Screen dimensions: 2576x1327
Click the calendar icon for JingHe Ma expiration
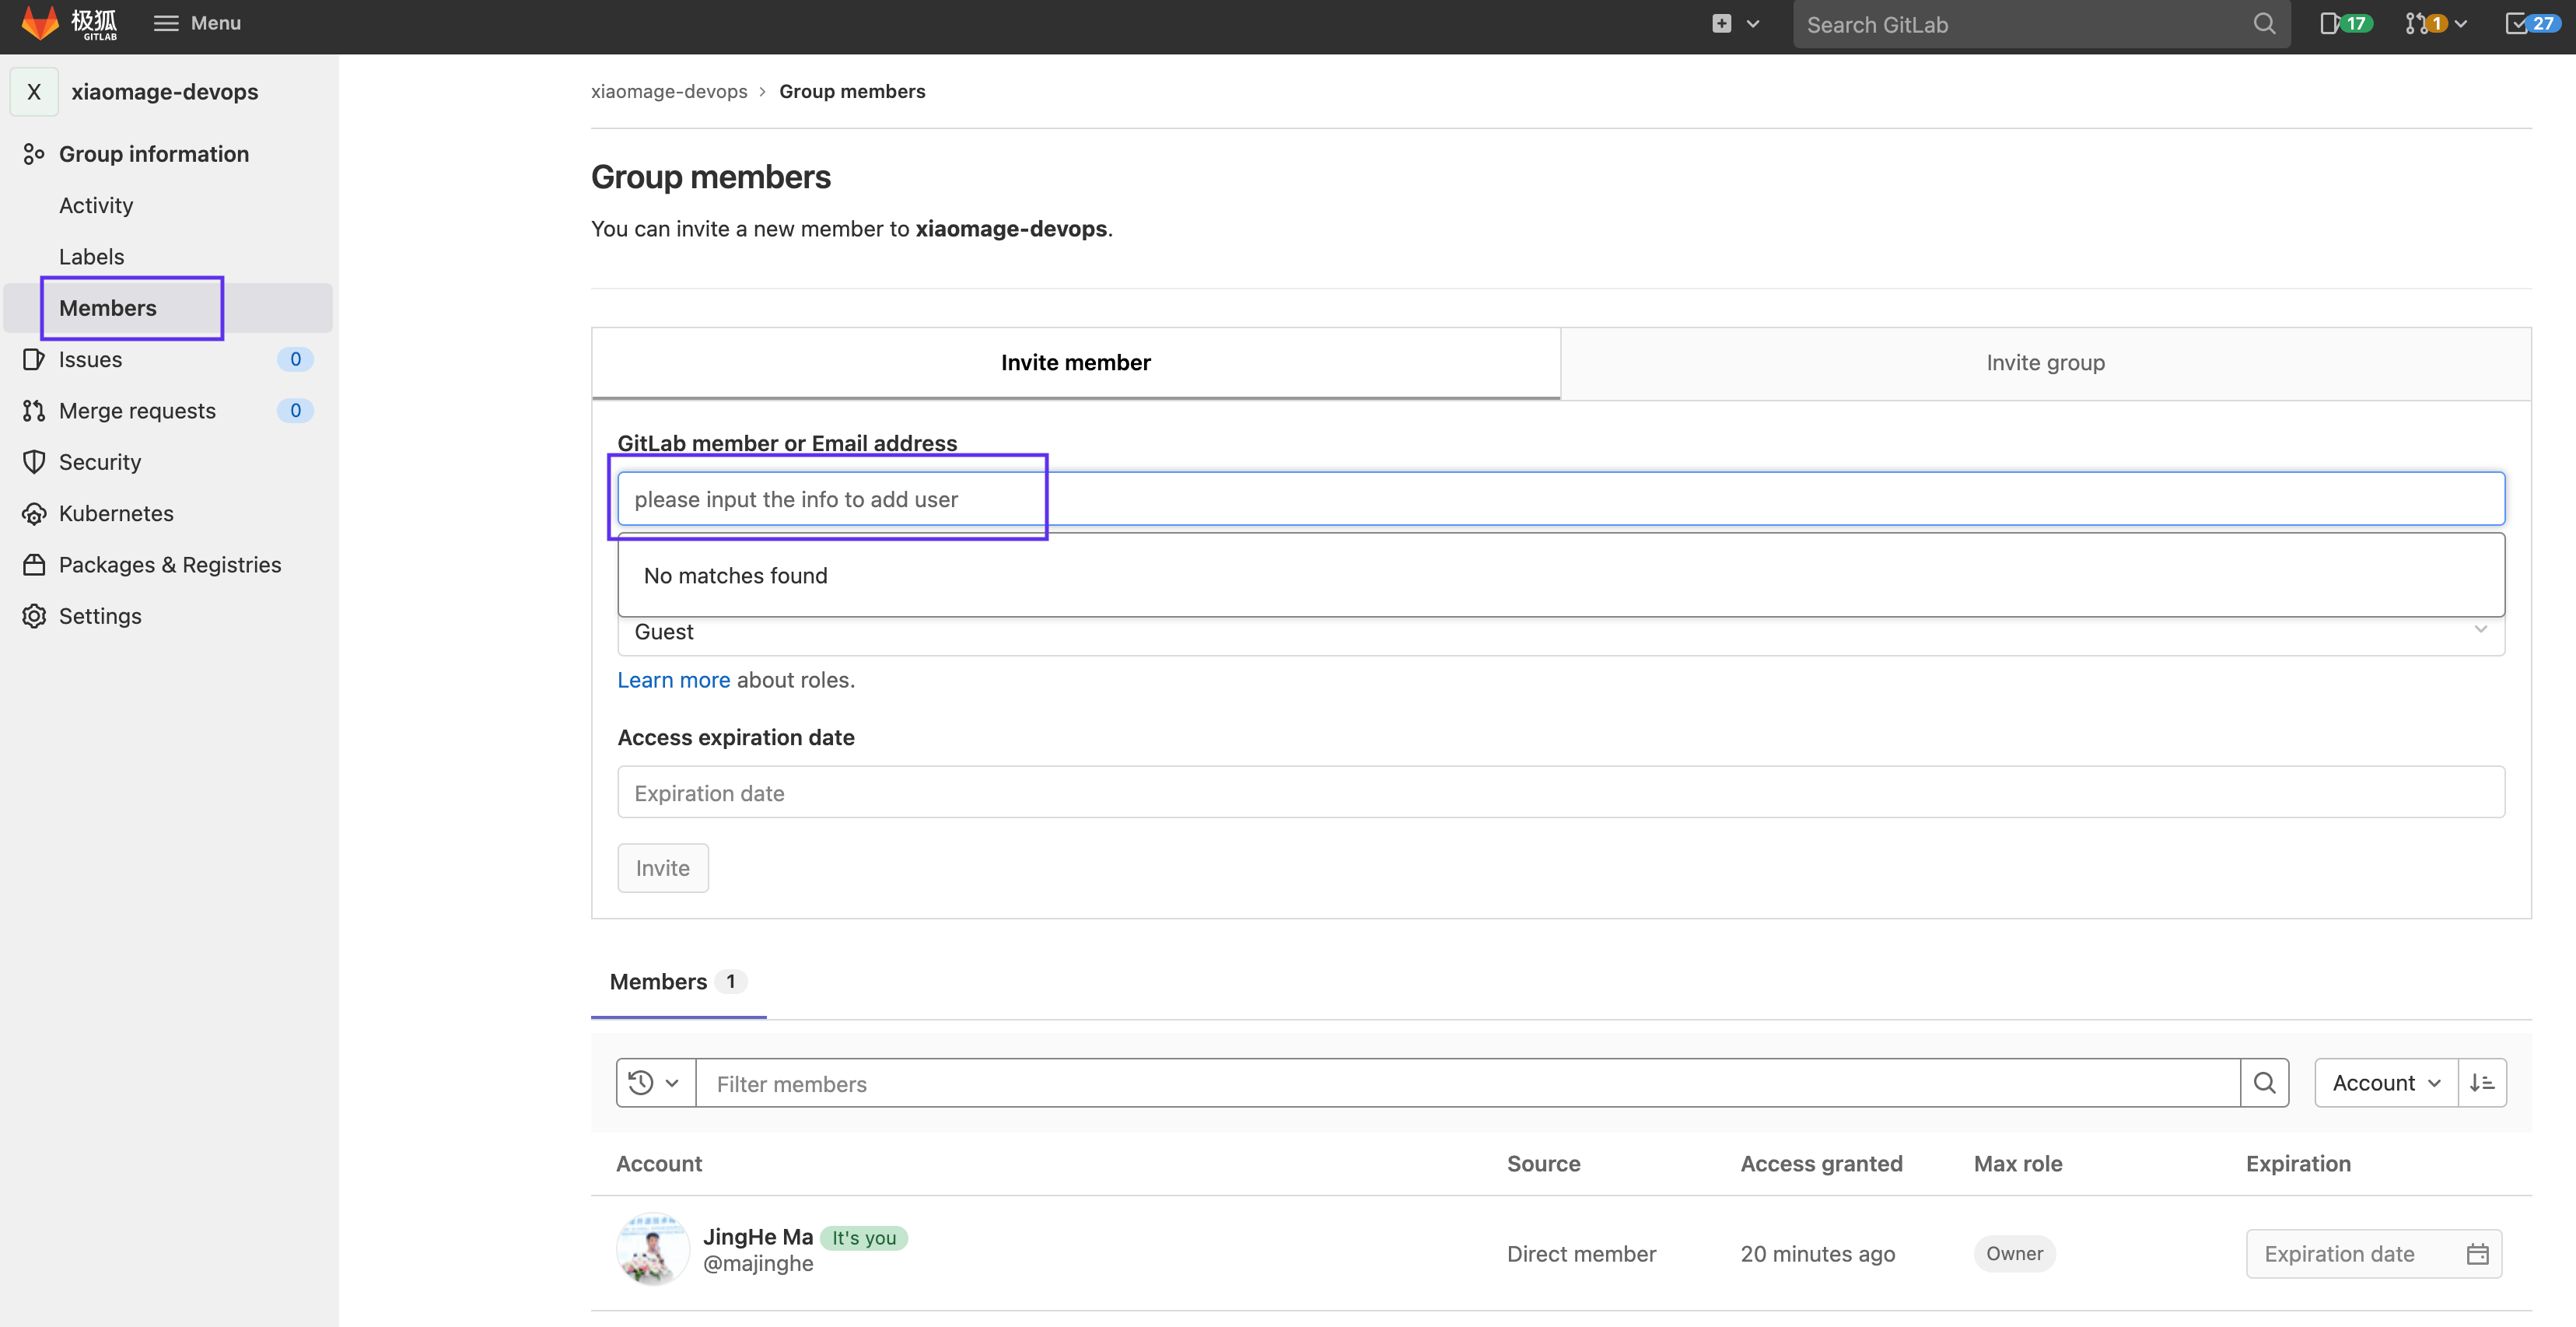[x=2477, y=1254]
